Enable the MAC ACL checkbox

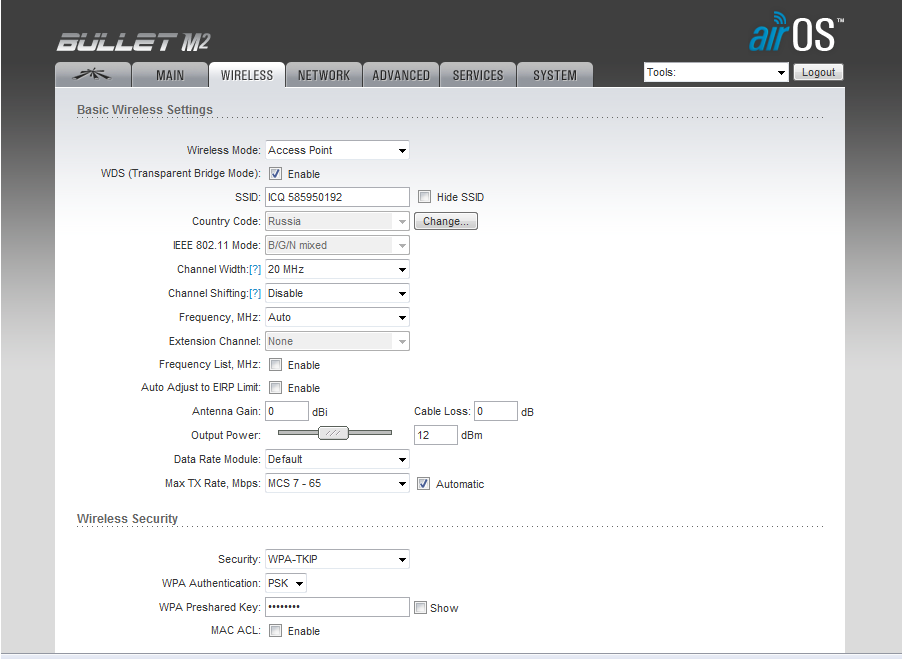pos(276,631)
